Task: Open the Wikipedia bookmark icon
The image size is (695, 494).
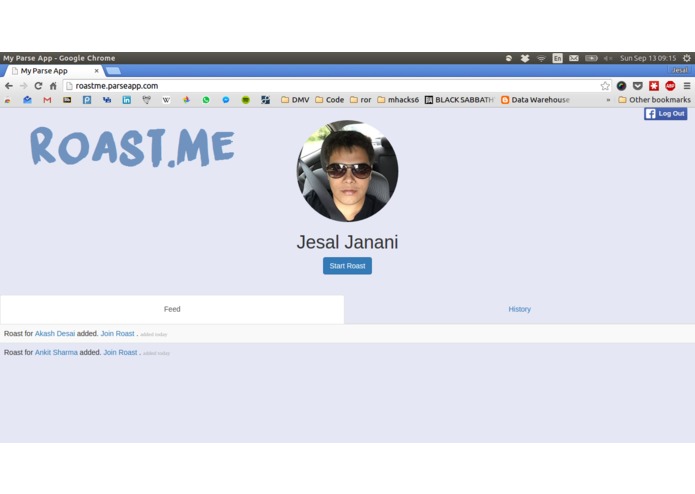Action: click(x=166, y=100)
